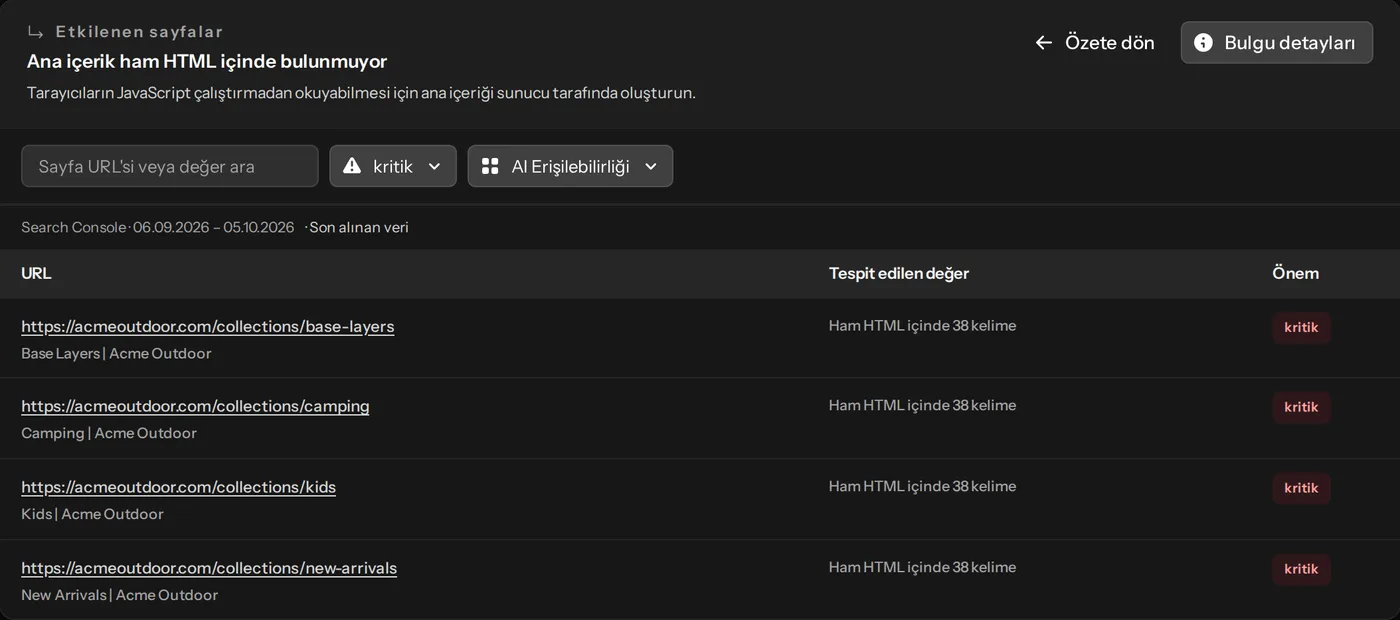The height and width of the screenshot is (620, 1400).
Task: Click the detected value in new-arrivals row
Action: (x=922, y=567)
